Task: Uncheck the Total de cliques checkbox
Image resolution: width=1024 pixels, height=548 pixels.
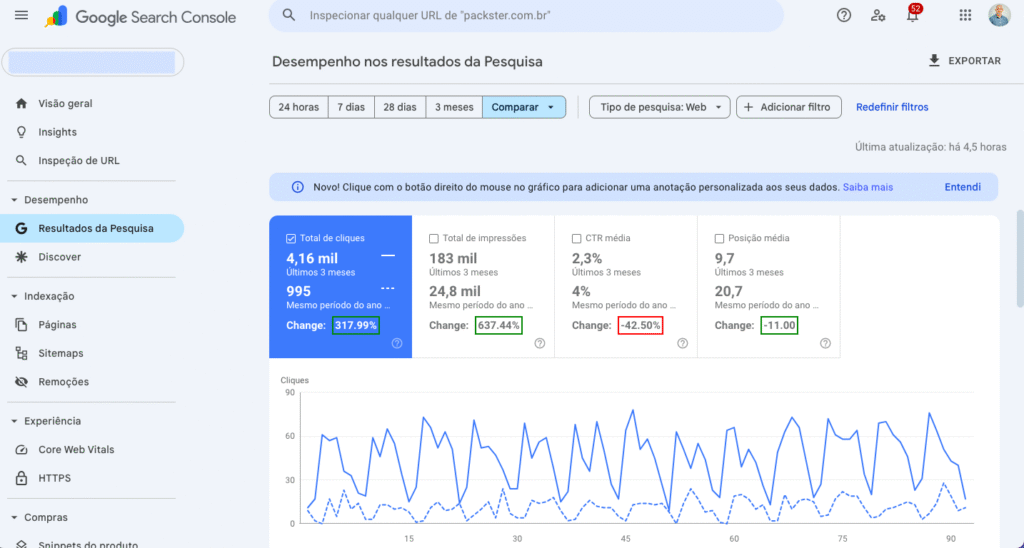Action: point(291,239)
